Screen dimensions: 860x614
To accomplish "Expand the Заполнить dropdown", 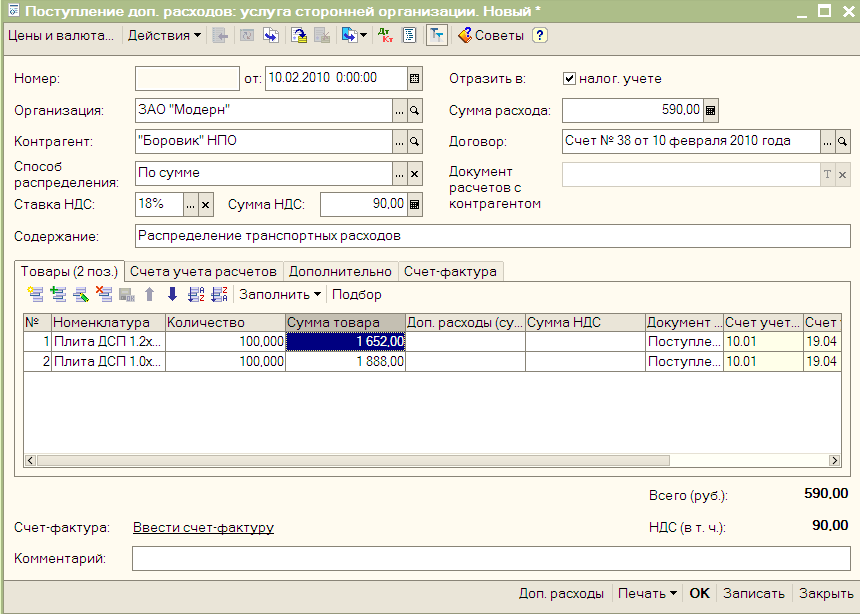I will point(280,295).
